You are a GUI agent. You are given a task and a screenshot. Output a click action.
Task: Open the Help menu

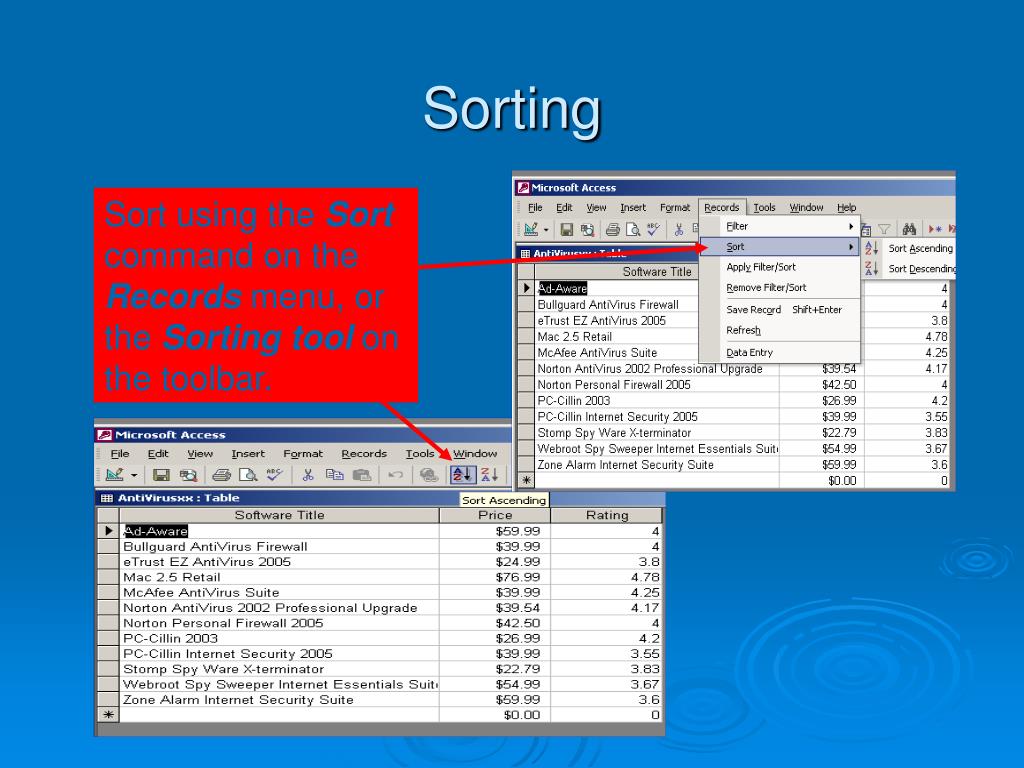pyautogui.click(x=846, y=208)
